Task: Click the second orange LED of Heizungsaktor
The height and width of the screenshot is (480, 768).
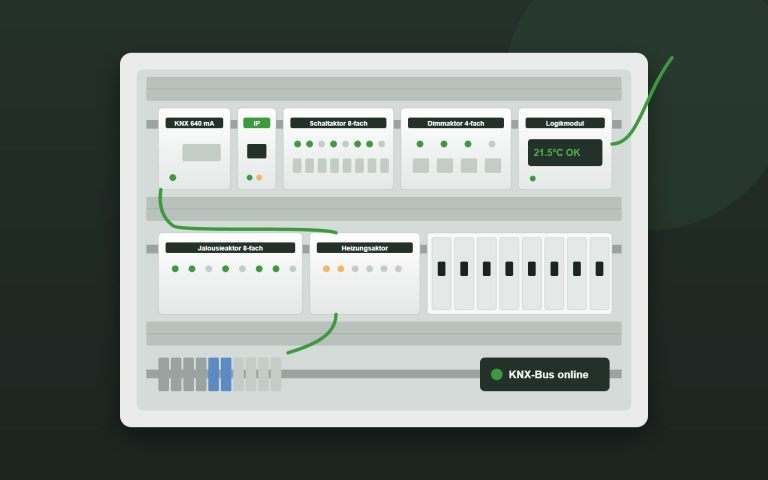Action: 341,269
